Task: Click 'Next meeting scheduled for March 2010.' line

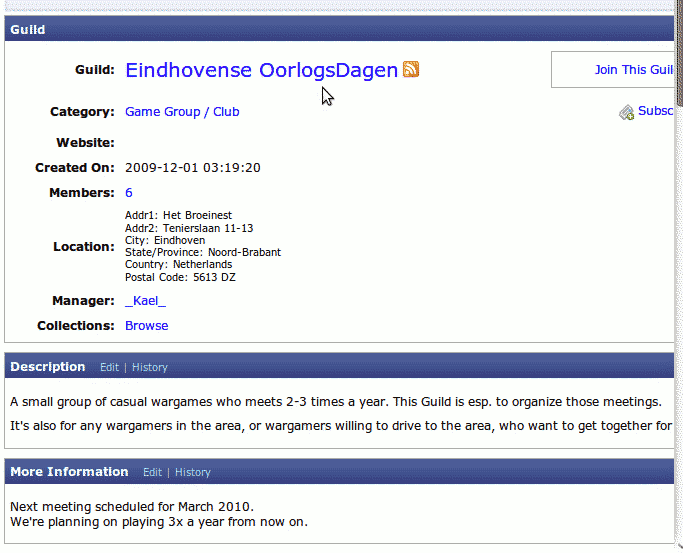Action: (132, 507)
